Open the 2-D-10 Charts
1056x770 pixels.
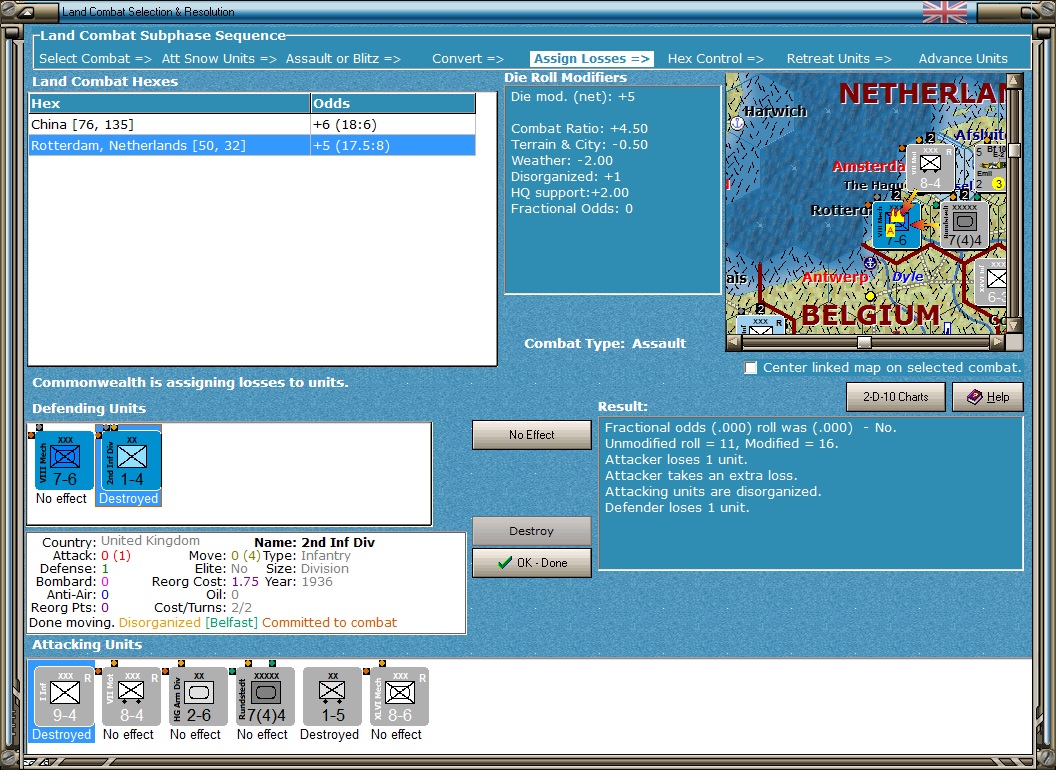click(x=895, y=397)
